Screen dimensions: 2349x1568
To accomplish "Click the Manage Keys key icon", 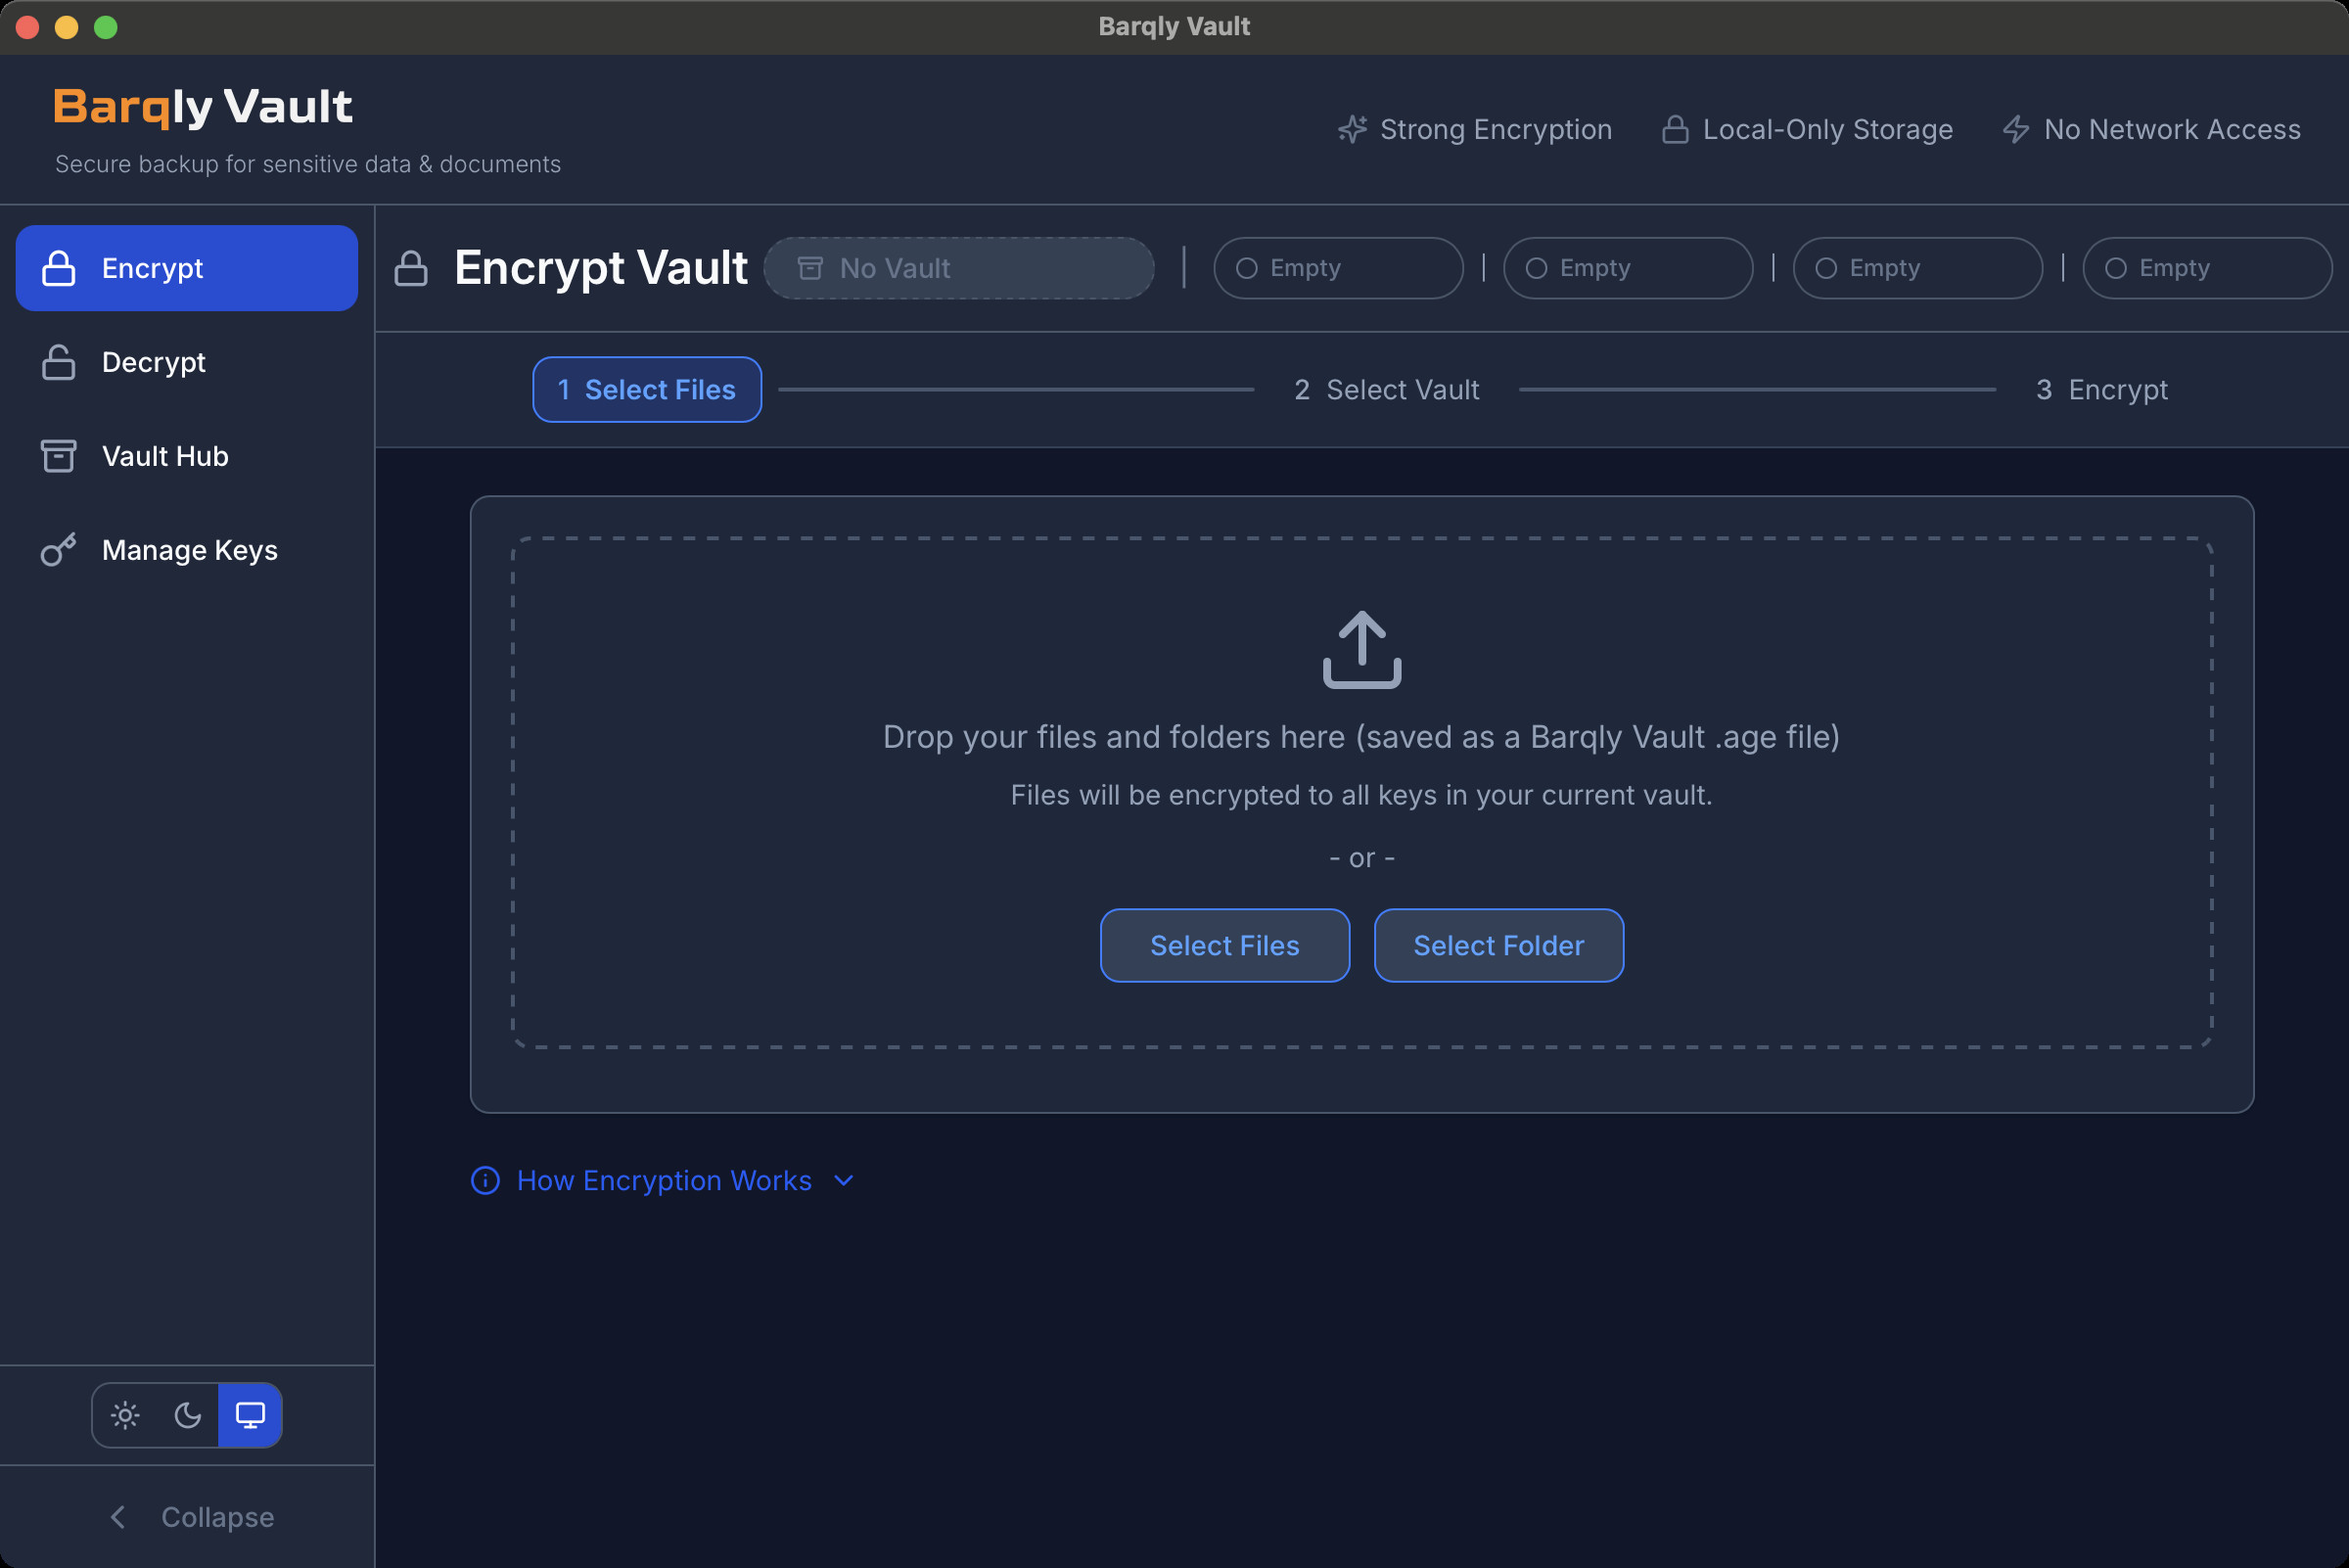I will (x=58, y=550).
